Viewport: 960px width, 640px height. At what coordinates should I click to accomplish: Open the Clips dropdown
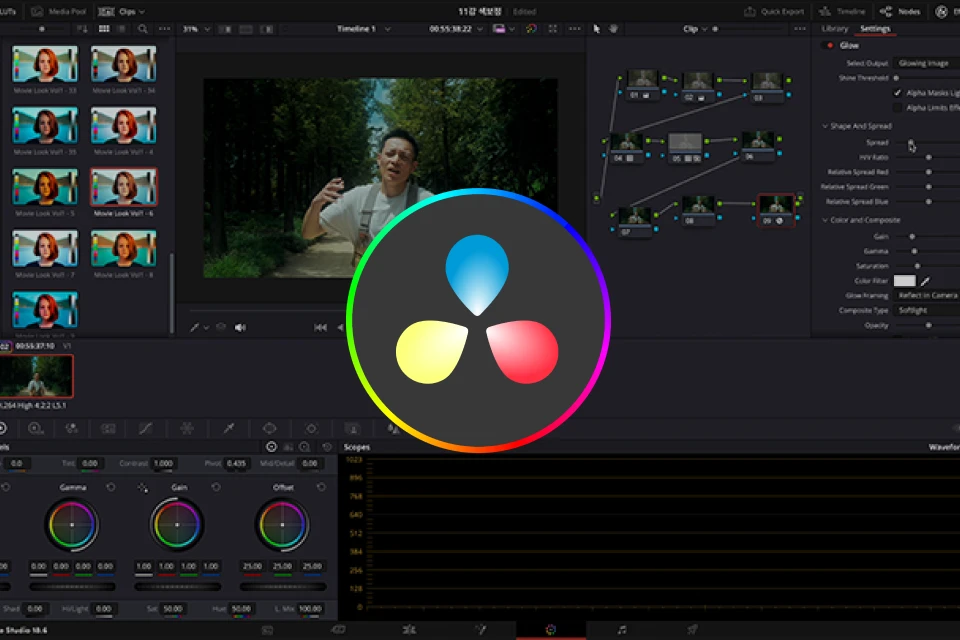[x=122, y=12]
